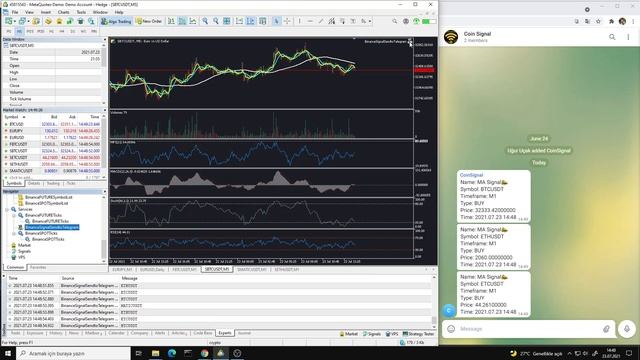
Task: Open the Charts menu
Action: 63,12
